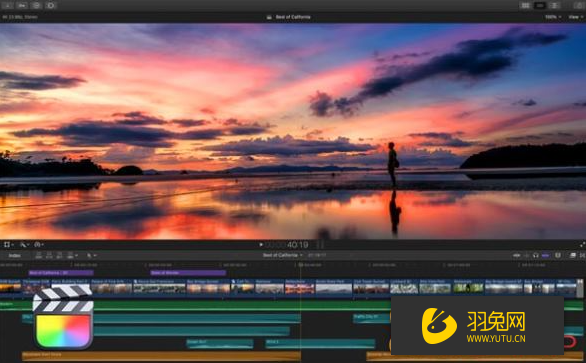Open the Clip Appearance options
The height and width of the screenshot is (363, 586).
[x=558, y=256]
